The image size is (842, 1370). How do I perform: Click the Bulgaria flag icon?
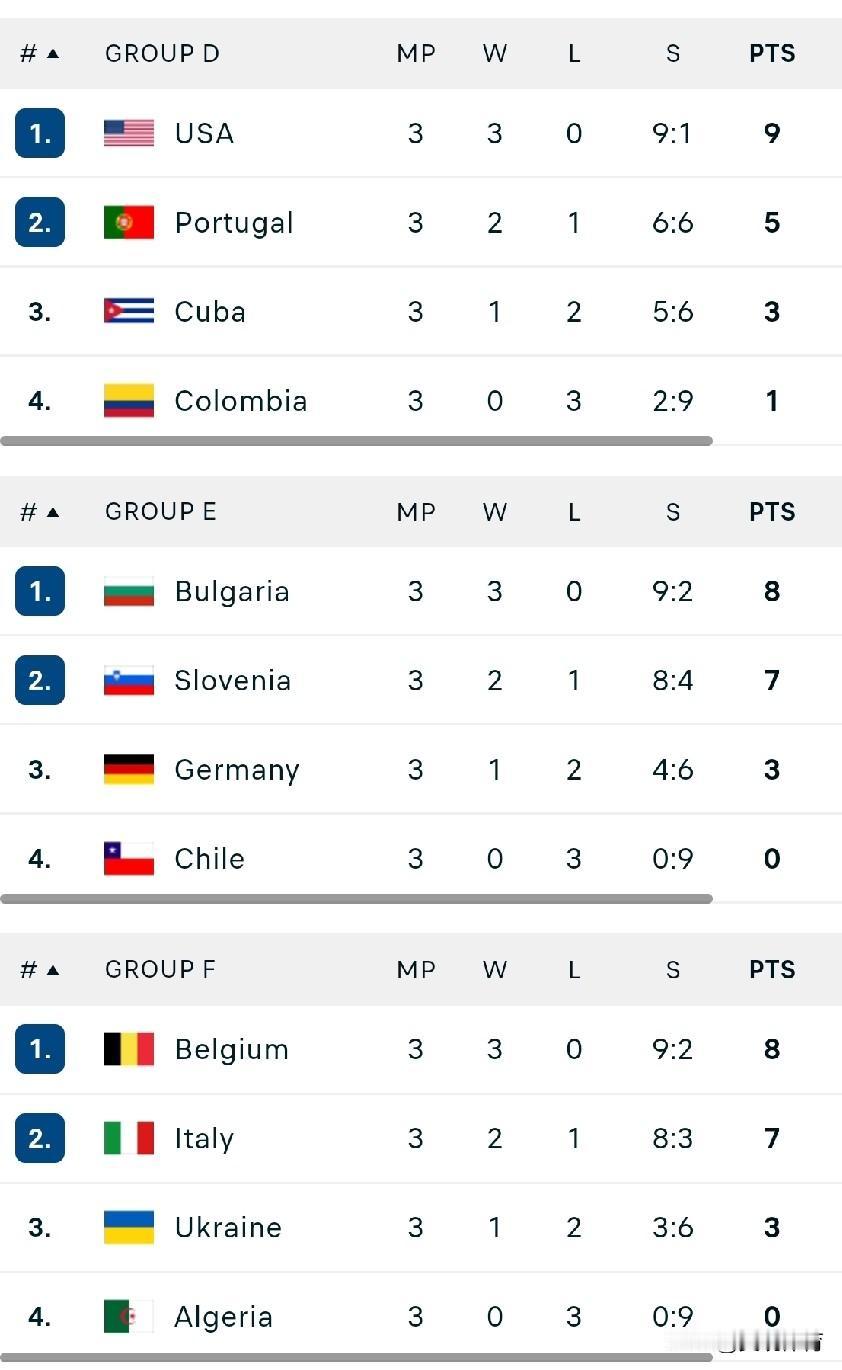click(x=129, y=591)
